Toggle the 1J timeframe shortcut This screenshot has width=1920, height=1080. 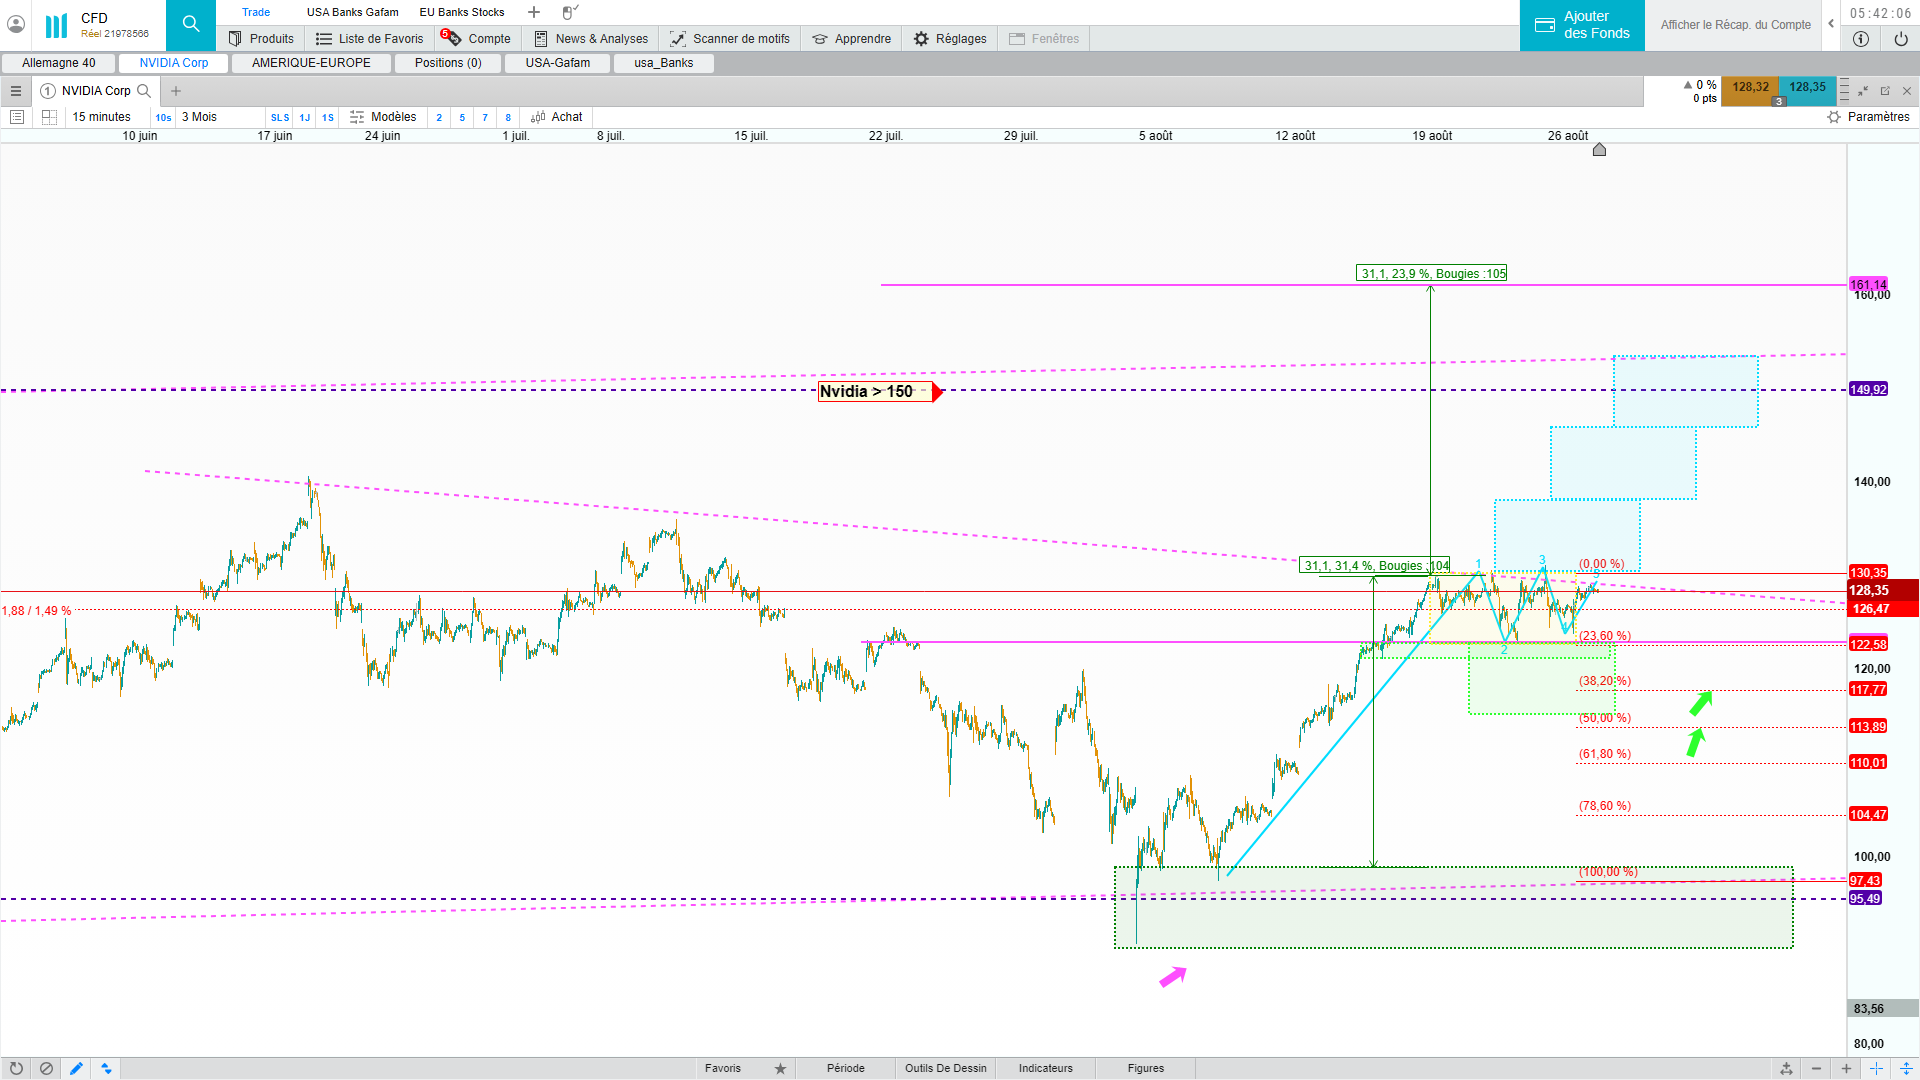(305, 118)
